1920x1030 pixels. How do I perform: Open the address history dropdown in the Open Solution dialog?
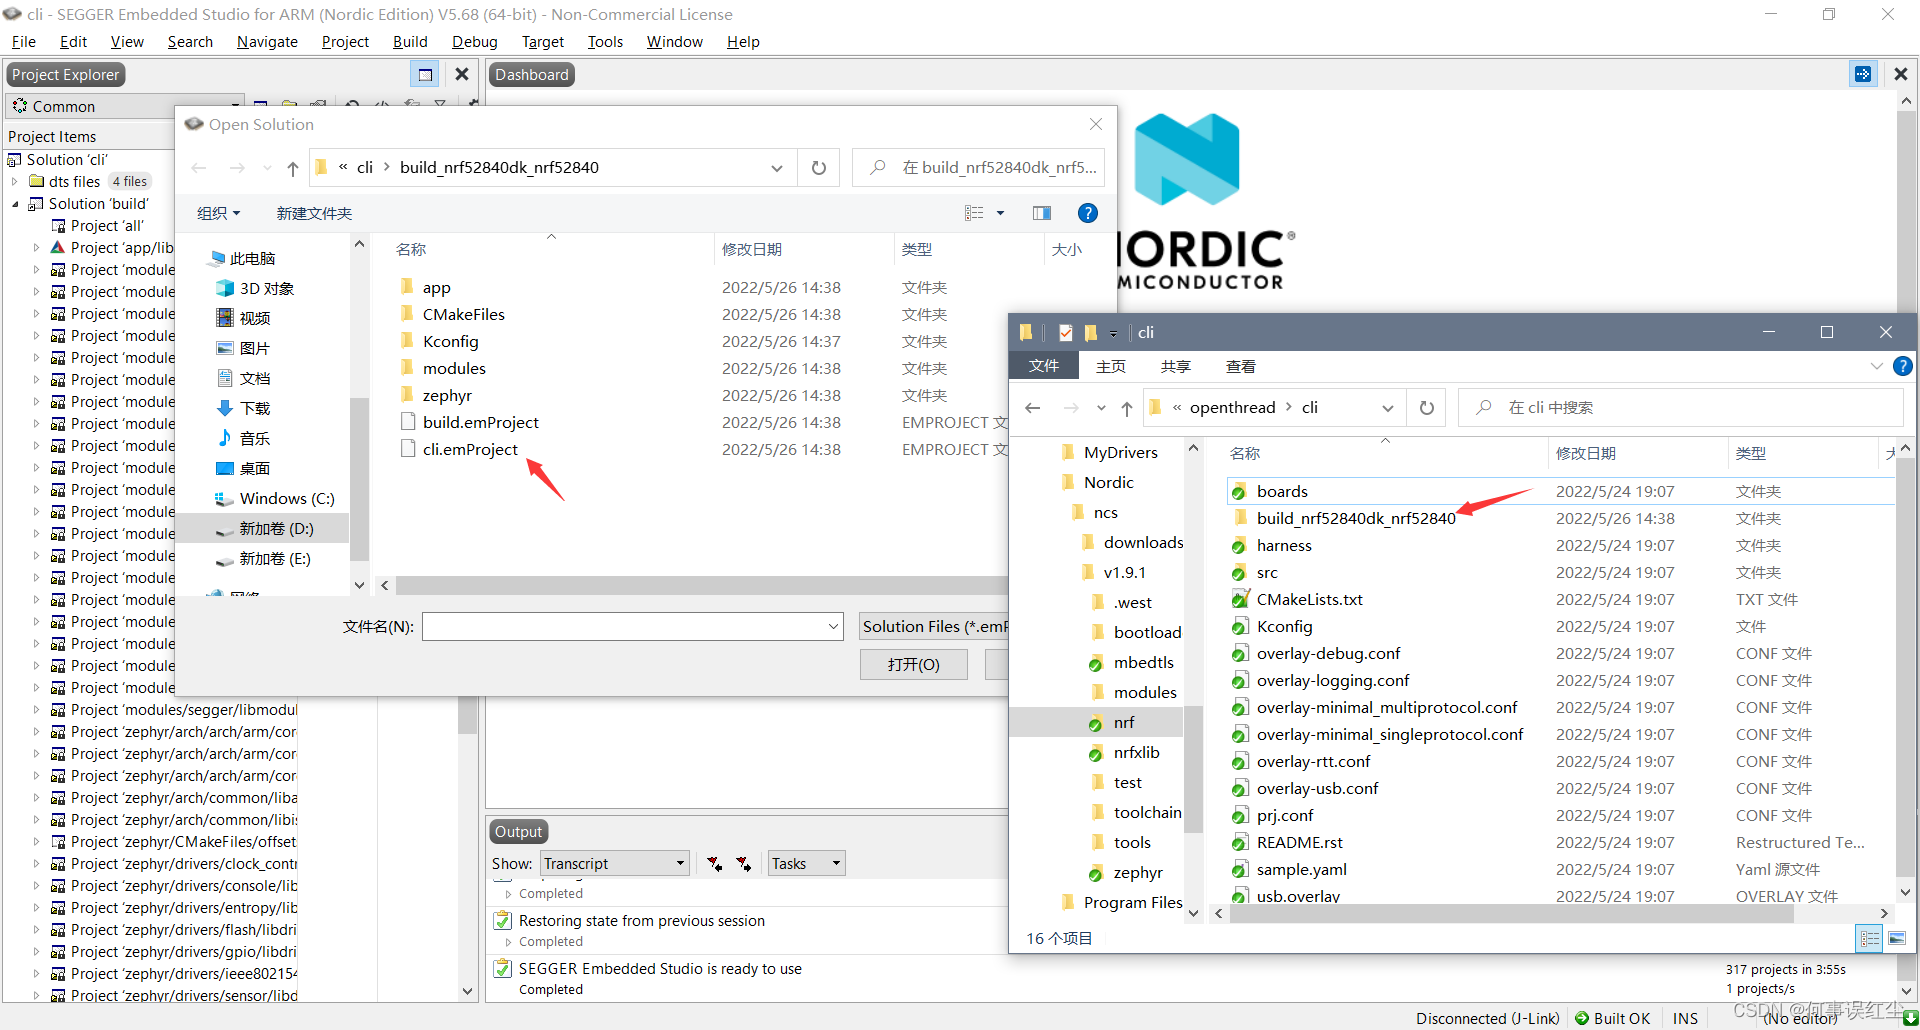point(776,168)
